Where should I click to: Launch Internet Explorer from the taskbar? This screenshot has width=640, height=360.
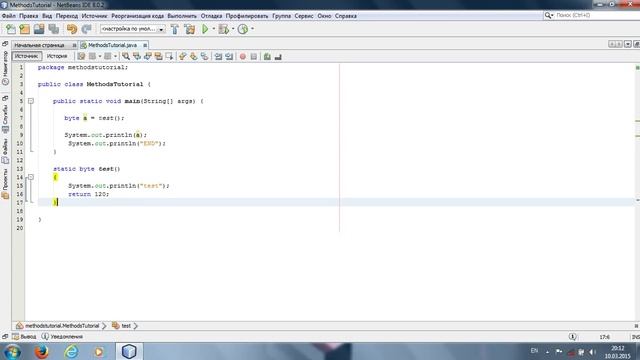(x=71, y=351)
